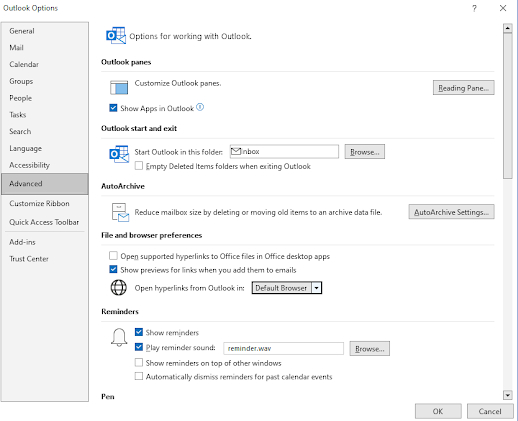
Task: Enable Automatically dismiss reminders for past calendar events
Action: (x=139, y=376)
